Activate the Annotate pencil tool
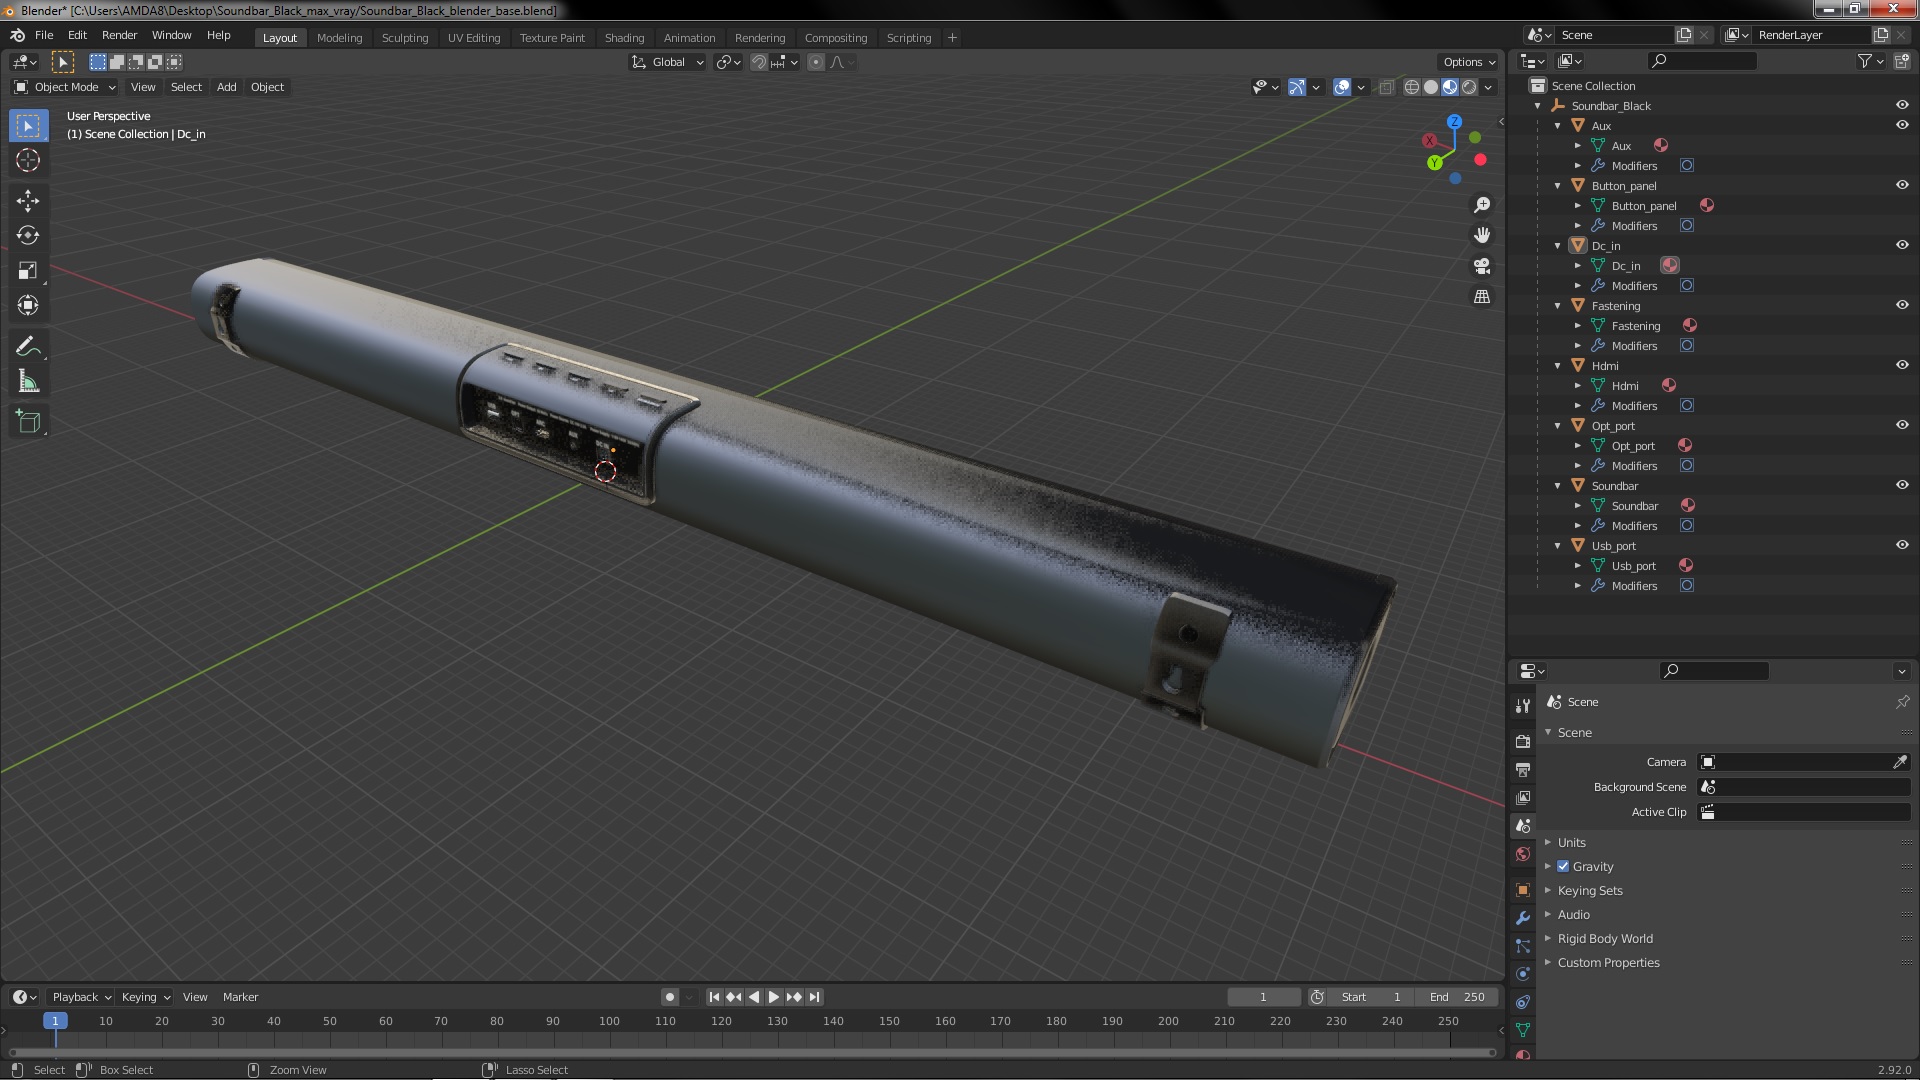Viewport: 1920px width, 1080px height. [28, 346]
